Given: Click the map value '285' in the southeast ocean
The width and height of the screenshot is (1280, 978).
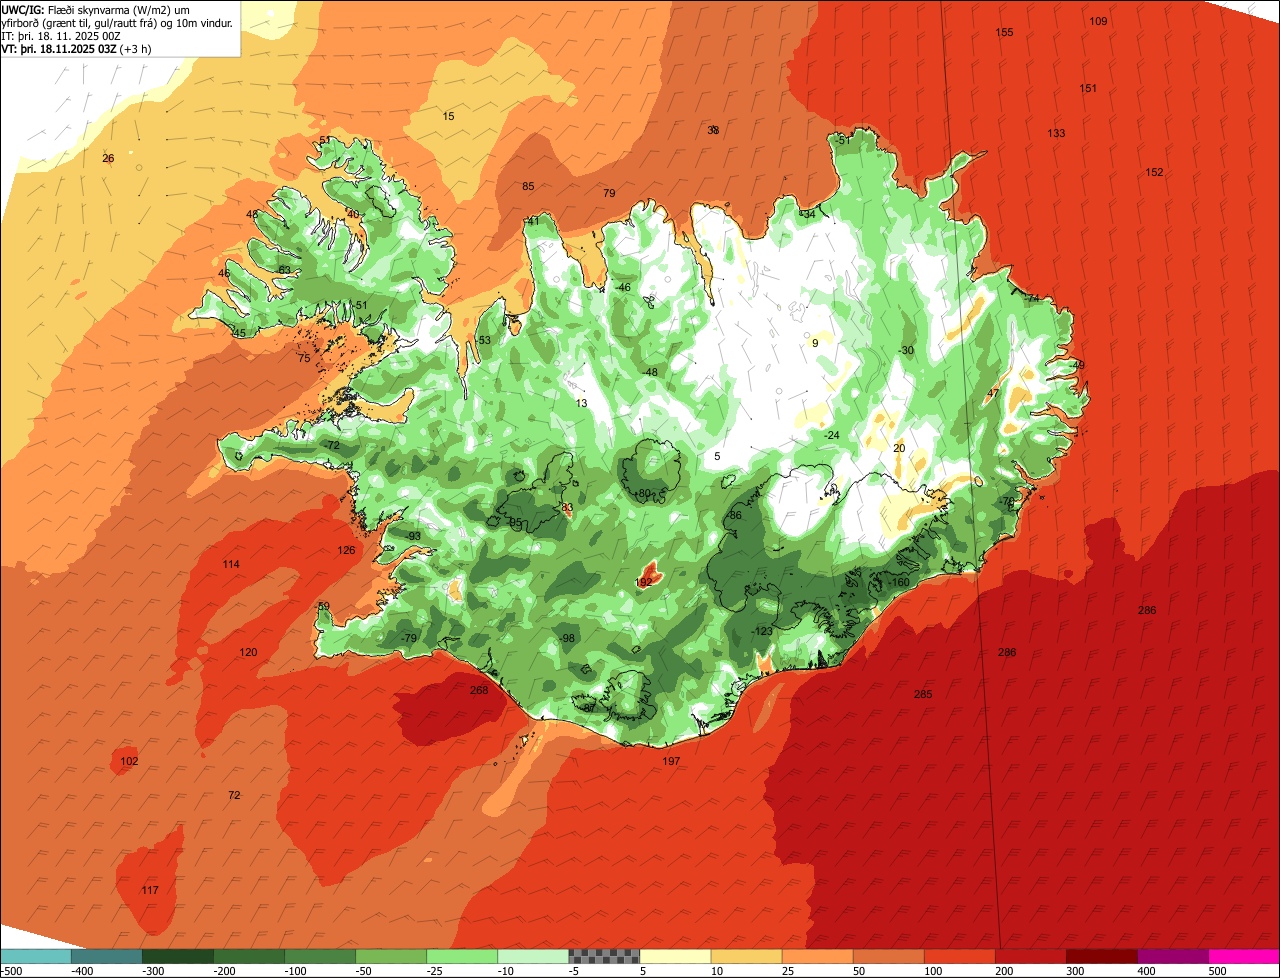Looking at the screenshot, I should tap(923, 695).
